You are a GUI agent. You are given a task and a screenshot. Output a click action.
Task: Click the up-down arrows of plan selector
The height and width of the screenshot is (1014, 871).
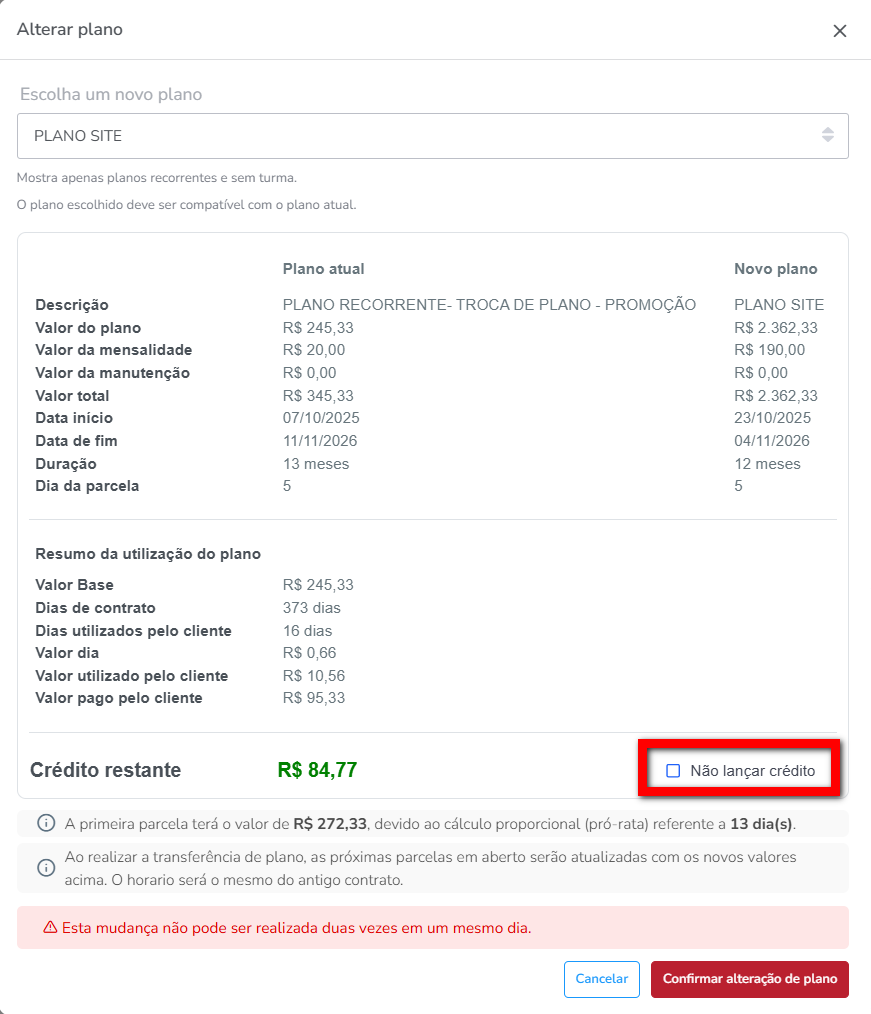[827, 135]
